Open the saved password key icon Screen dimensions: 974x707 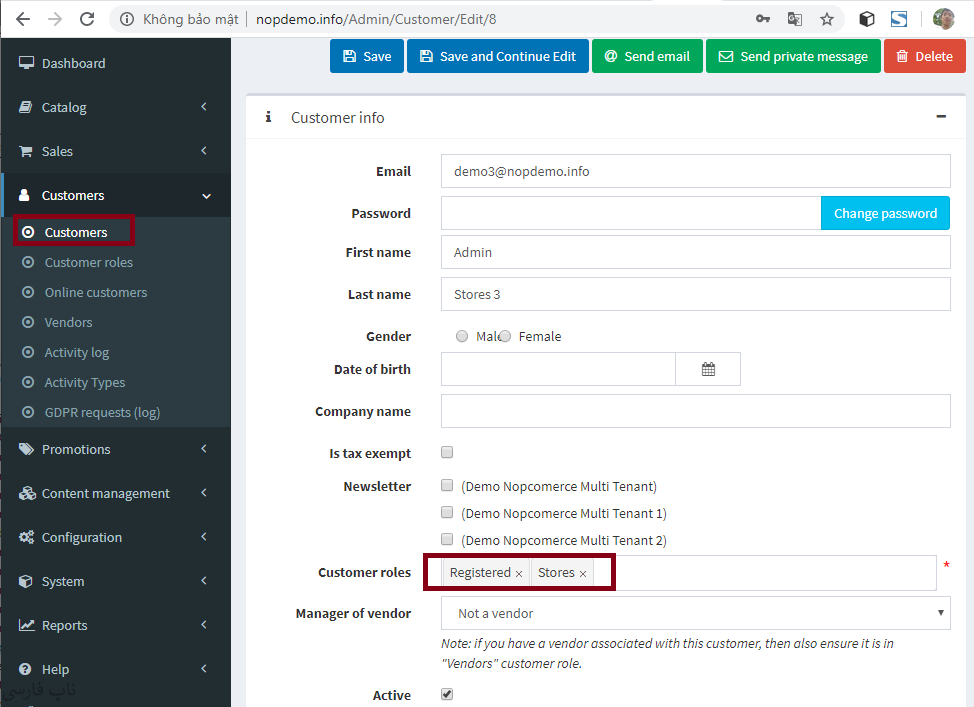click(763, 19)
